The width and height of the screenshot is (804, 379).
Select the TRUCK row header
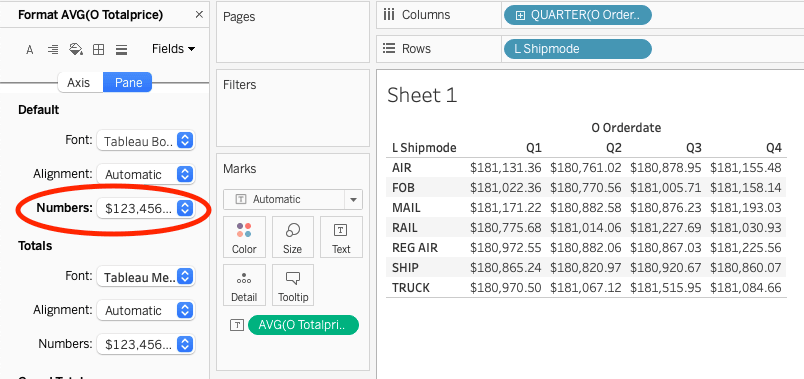tap(411, 288)
